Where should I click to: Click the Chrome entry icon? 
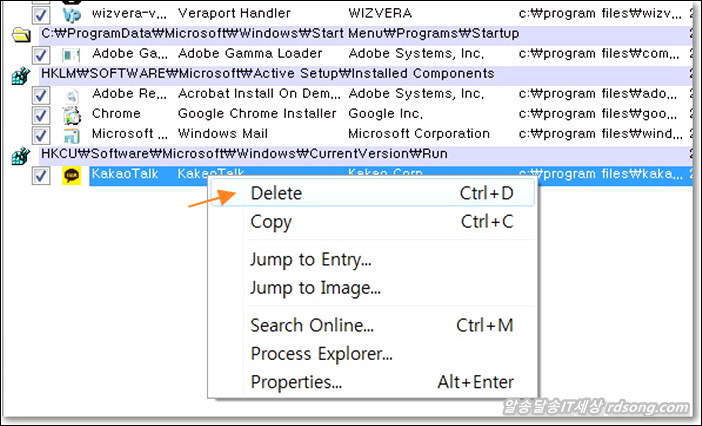point(71,114)
